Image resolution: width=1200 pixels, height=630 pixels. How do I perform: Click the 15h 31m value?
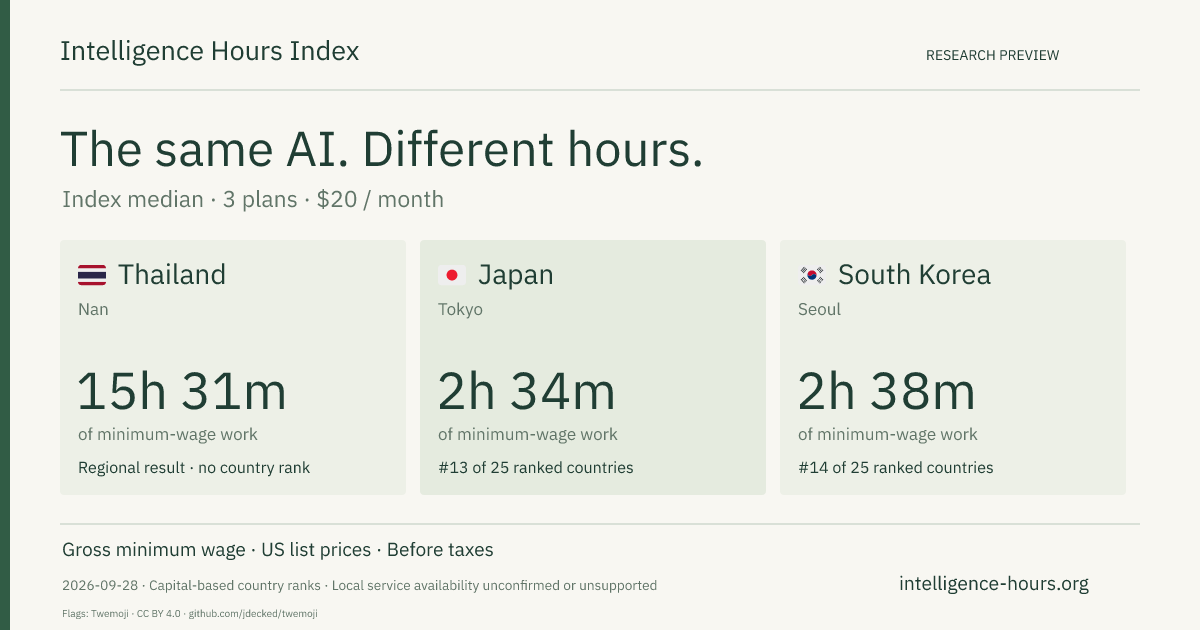[182, 391]
